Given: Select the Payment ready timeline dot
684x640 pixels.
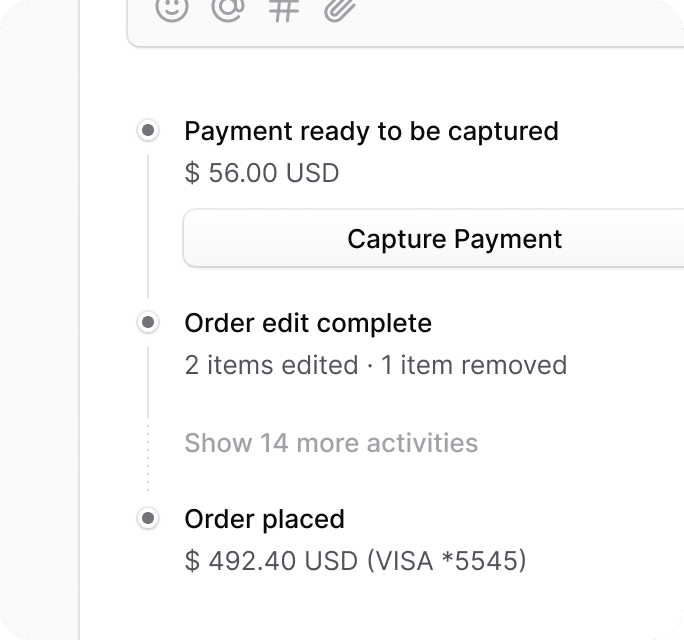Looking at the screenshot, I should coord(148,130).
